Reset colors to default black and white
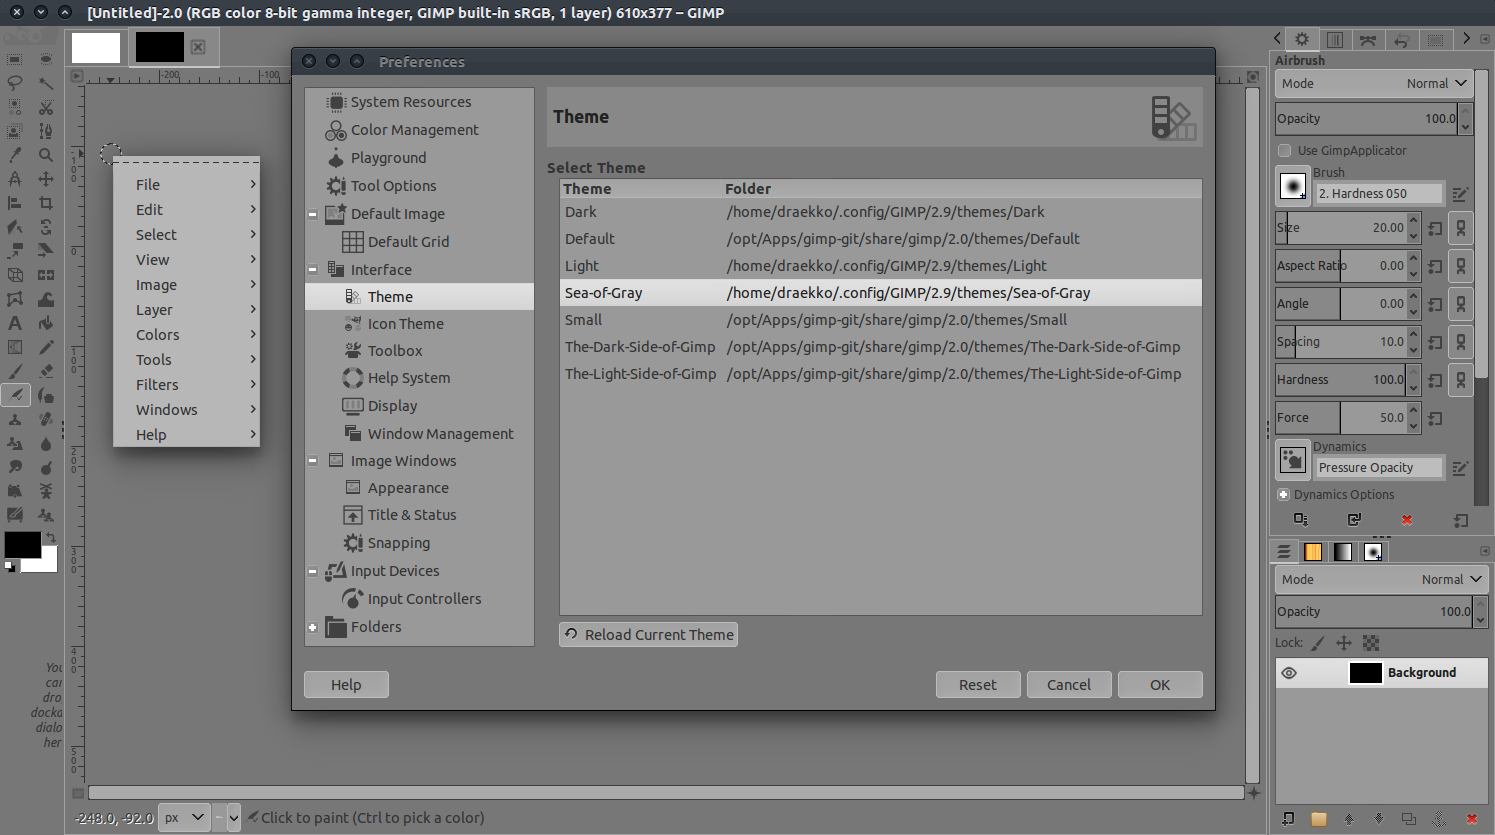Image resolution: width=1495 pixels, height=835 pixels. click(10, 565)
